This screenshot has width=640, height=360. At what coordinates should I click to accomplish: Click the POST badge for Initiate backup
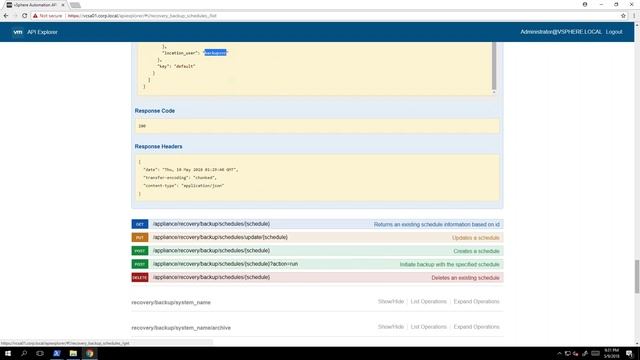140,264
